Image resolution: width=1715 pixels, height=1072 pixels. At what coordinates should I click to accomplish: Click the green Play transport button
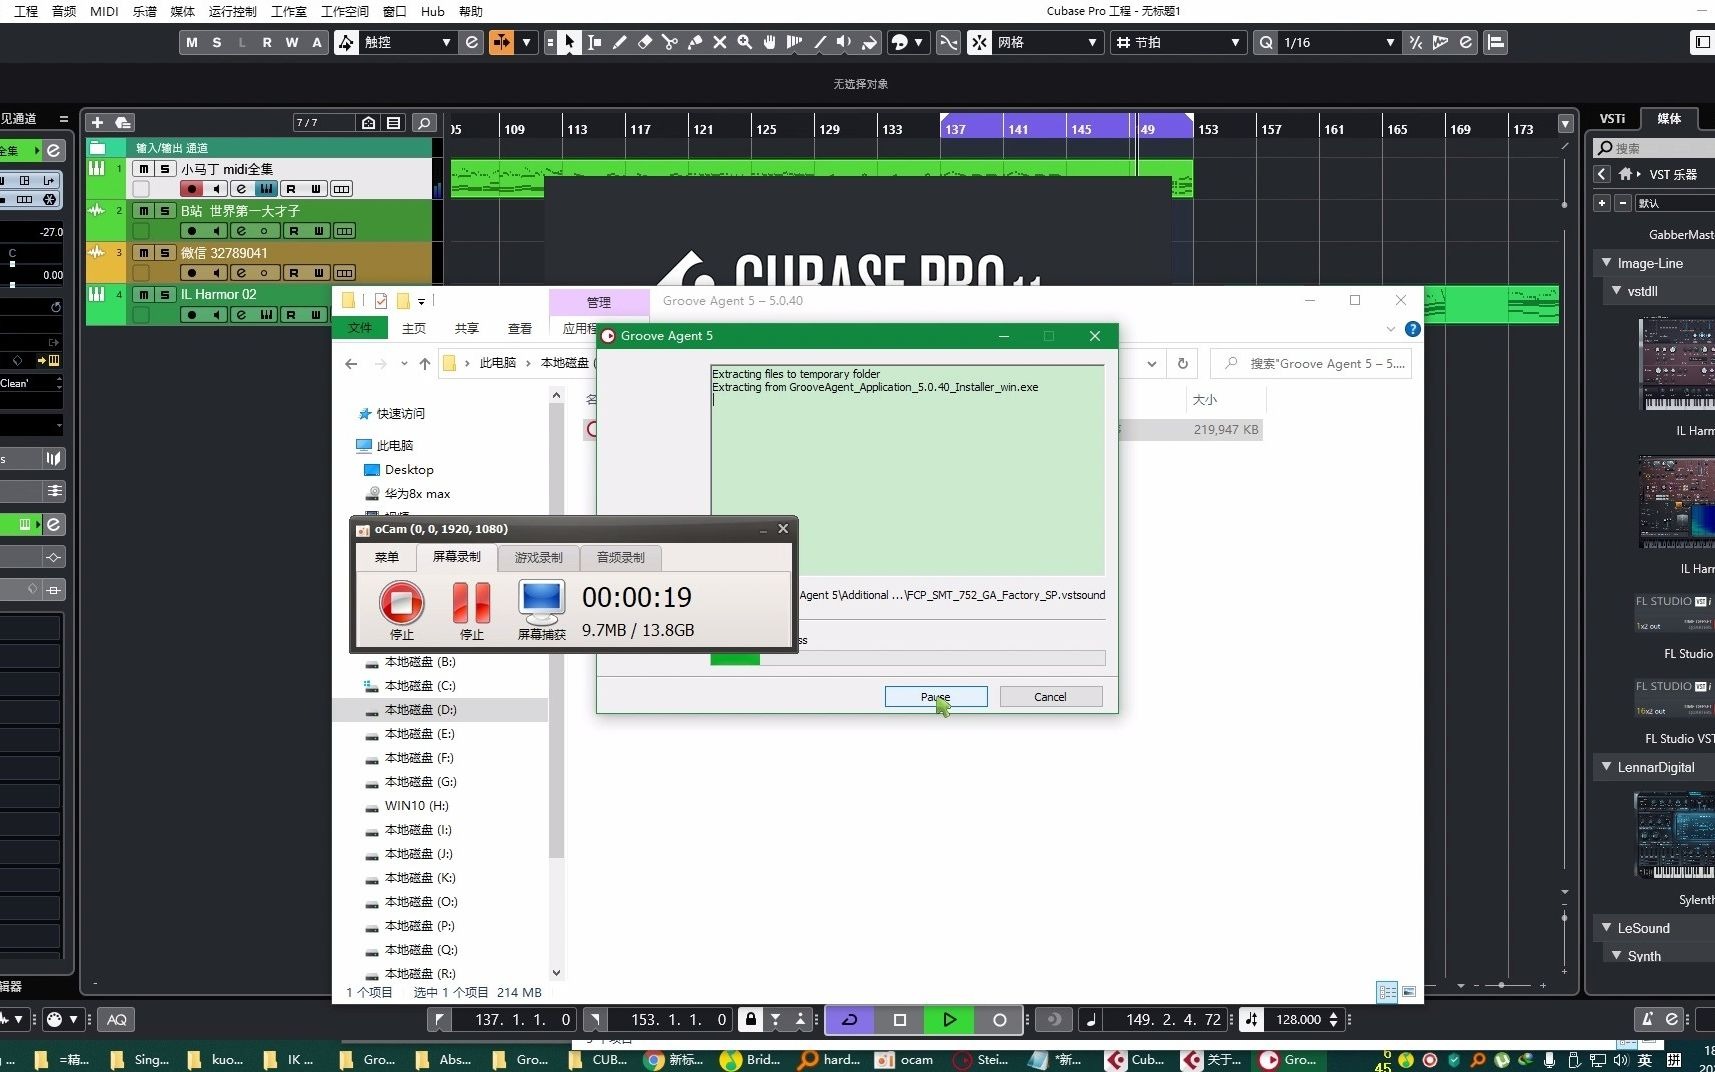[x=949, y=1019]
